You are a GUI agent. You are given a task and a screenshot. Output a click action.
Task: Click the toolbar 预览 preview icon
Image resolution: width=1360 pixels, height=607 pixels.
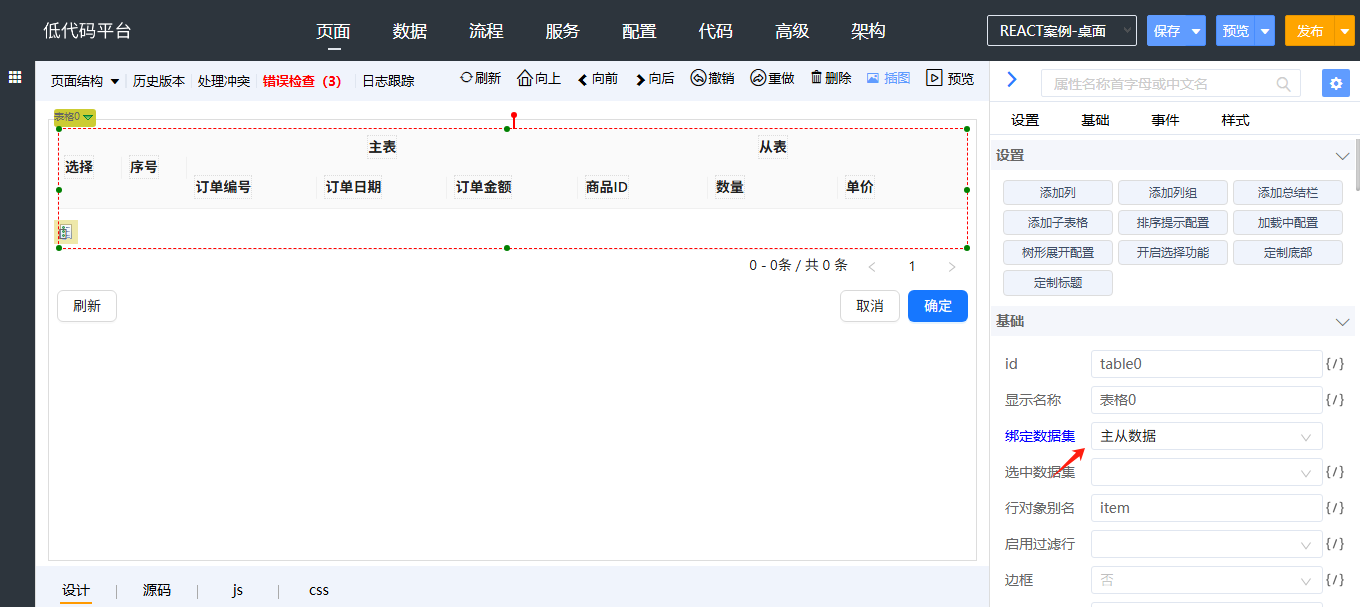[949, 78]
